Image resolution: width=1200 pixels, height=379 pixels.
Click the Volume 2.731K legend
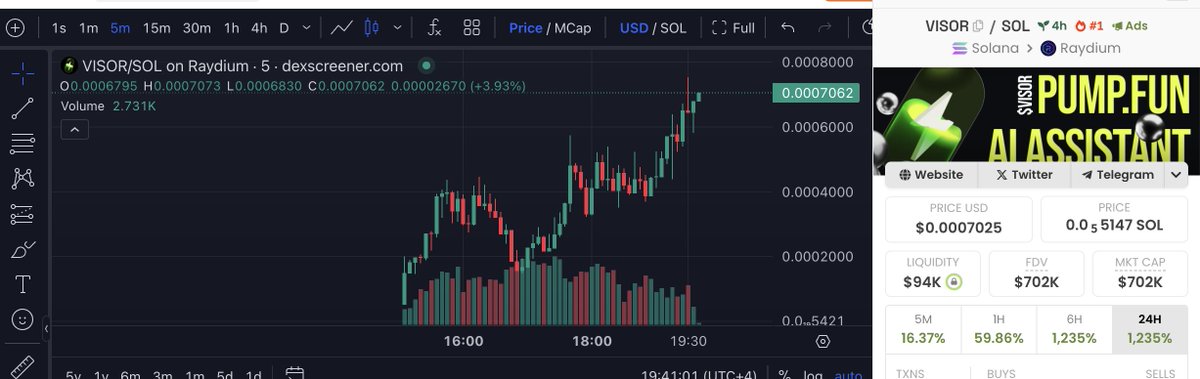pos(108,105)
